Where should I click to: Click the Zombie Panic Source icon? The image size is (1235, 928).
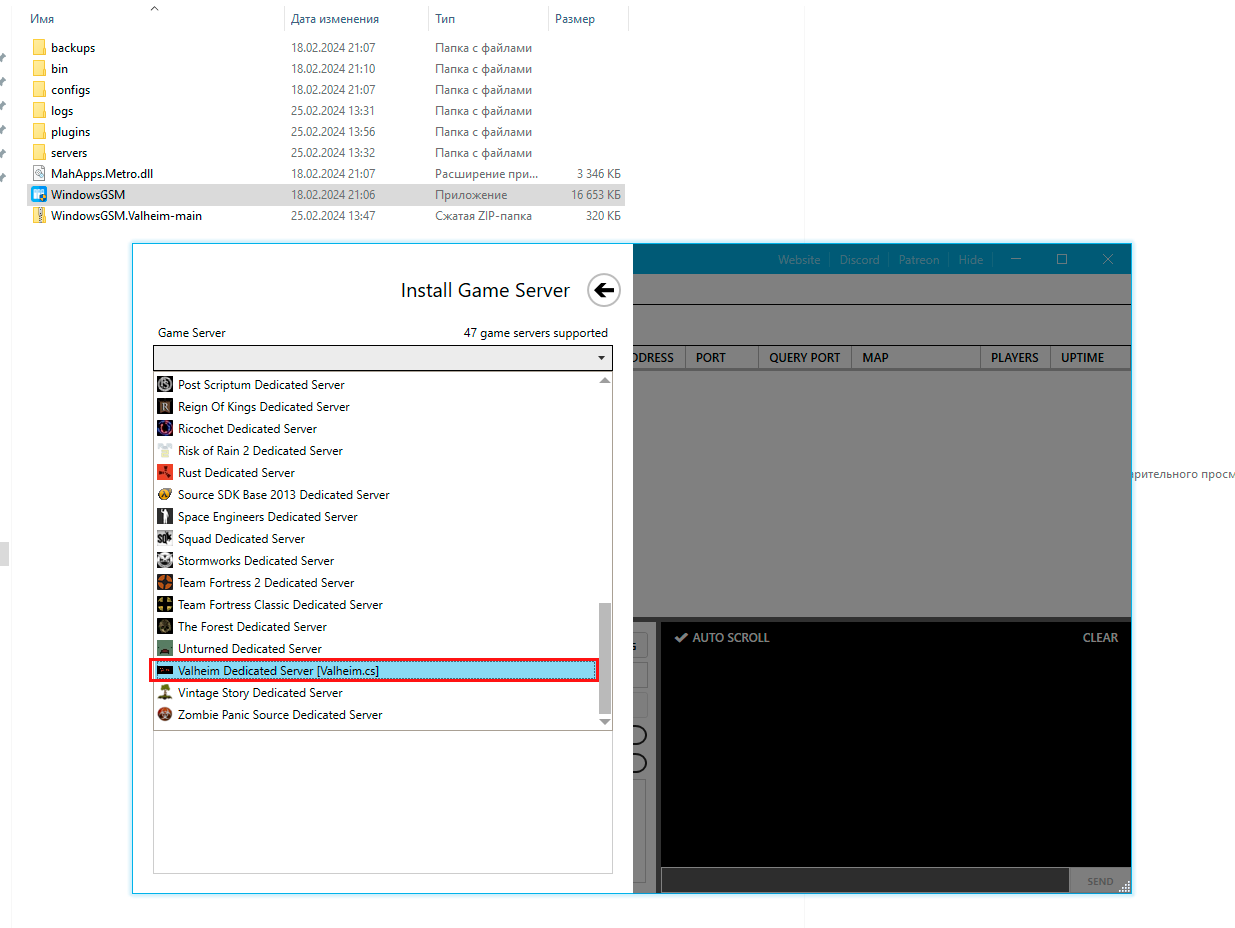click(x=165, y=714)
